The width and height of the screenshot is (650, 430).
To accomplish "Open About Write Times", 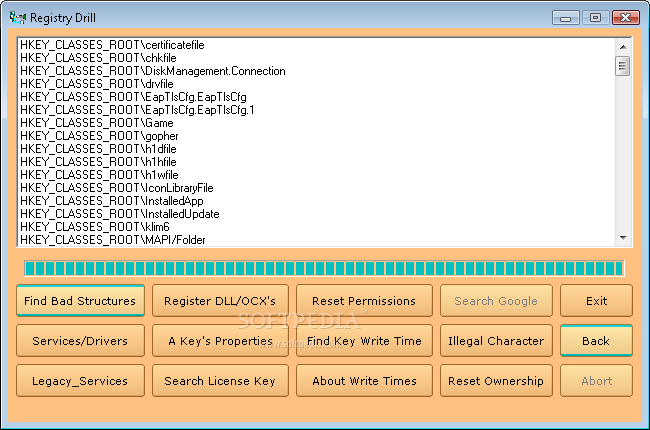I will point(364,381).
